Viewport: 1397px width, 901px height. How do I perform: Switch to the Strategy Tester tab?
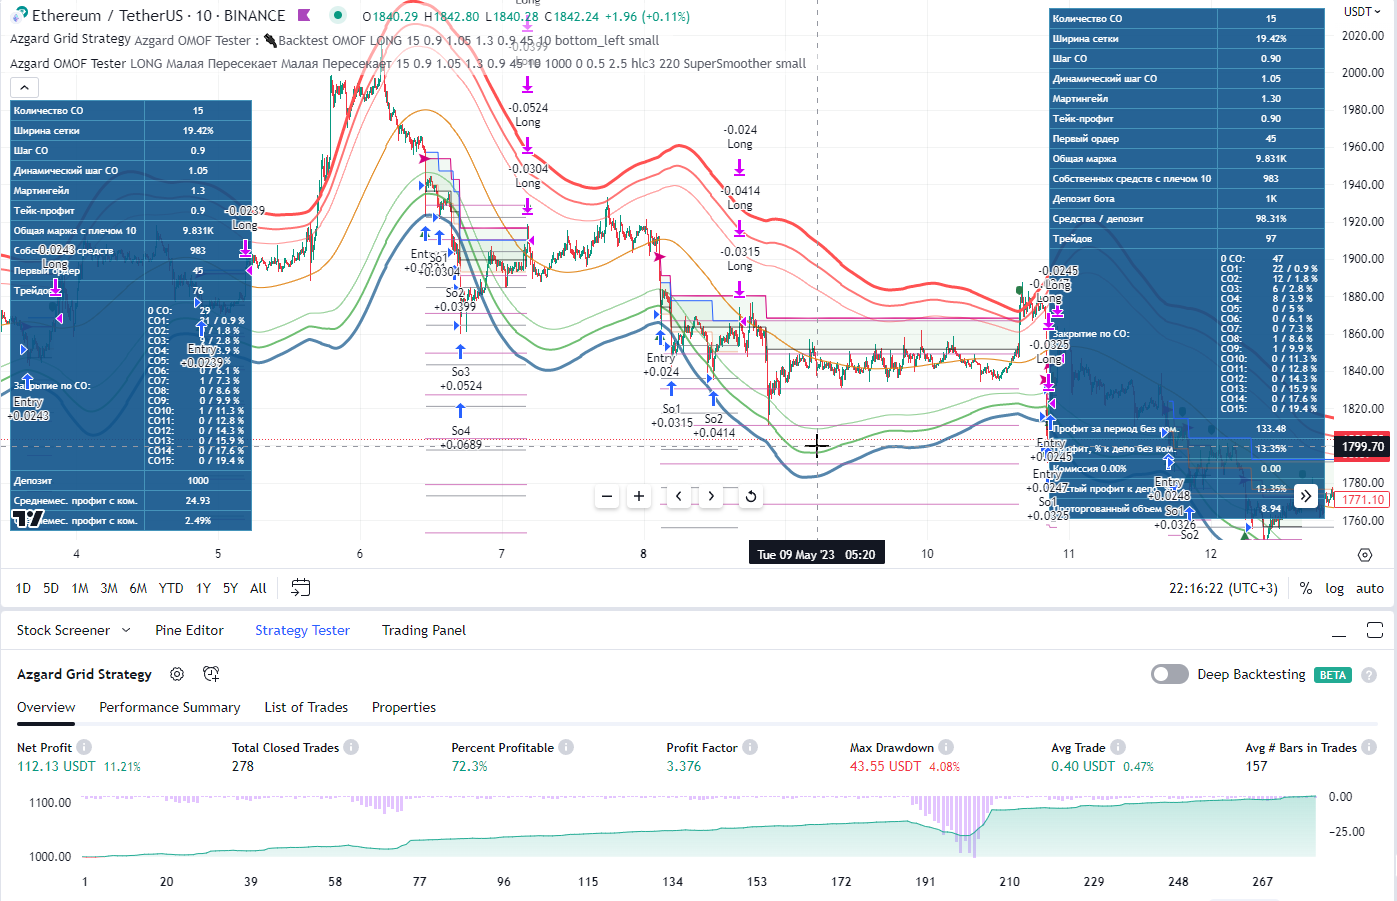coord(302,630)
